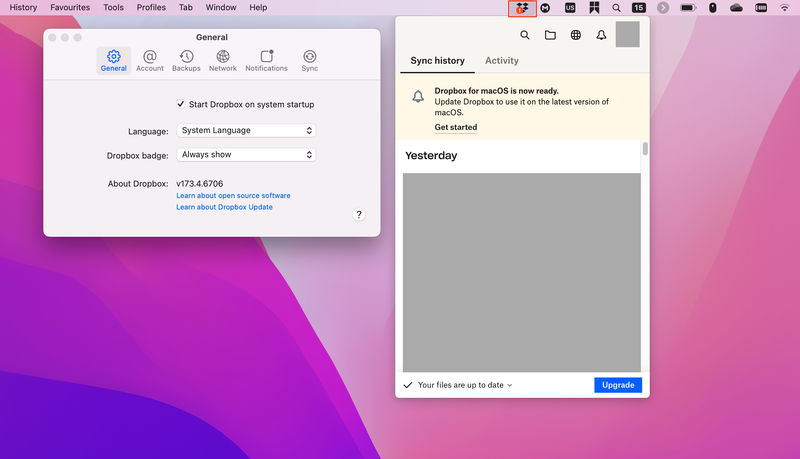The width and height of the screenshot is (800, 459).
Task: Click the Dropbox panel scrollbar
Action: (645, 149)
